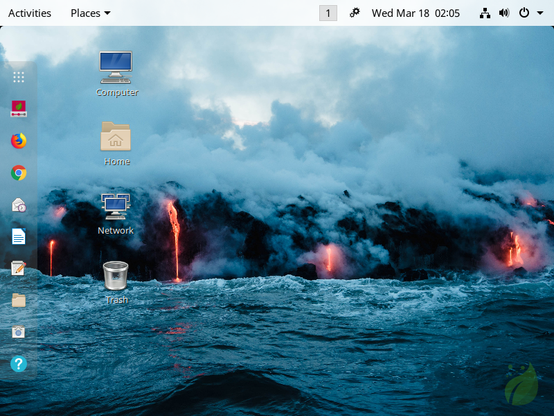554x416 pixels.
Task: Click the workspace 1 indicator
Action: pyautogui.click(x=328, y=13)
